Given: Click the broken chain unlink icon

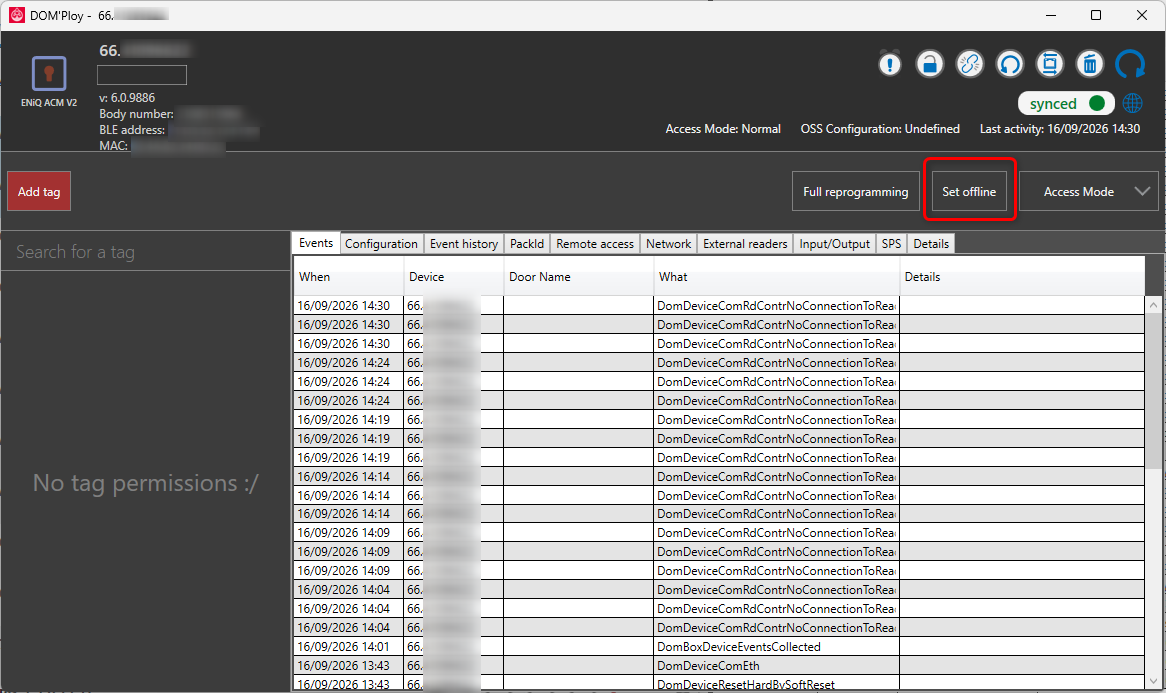Looking at the screenshot, I should pos(970,65).
